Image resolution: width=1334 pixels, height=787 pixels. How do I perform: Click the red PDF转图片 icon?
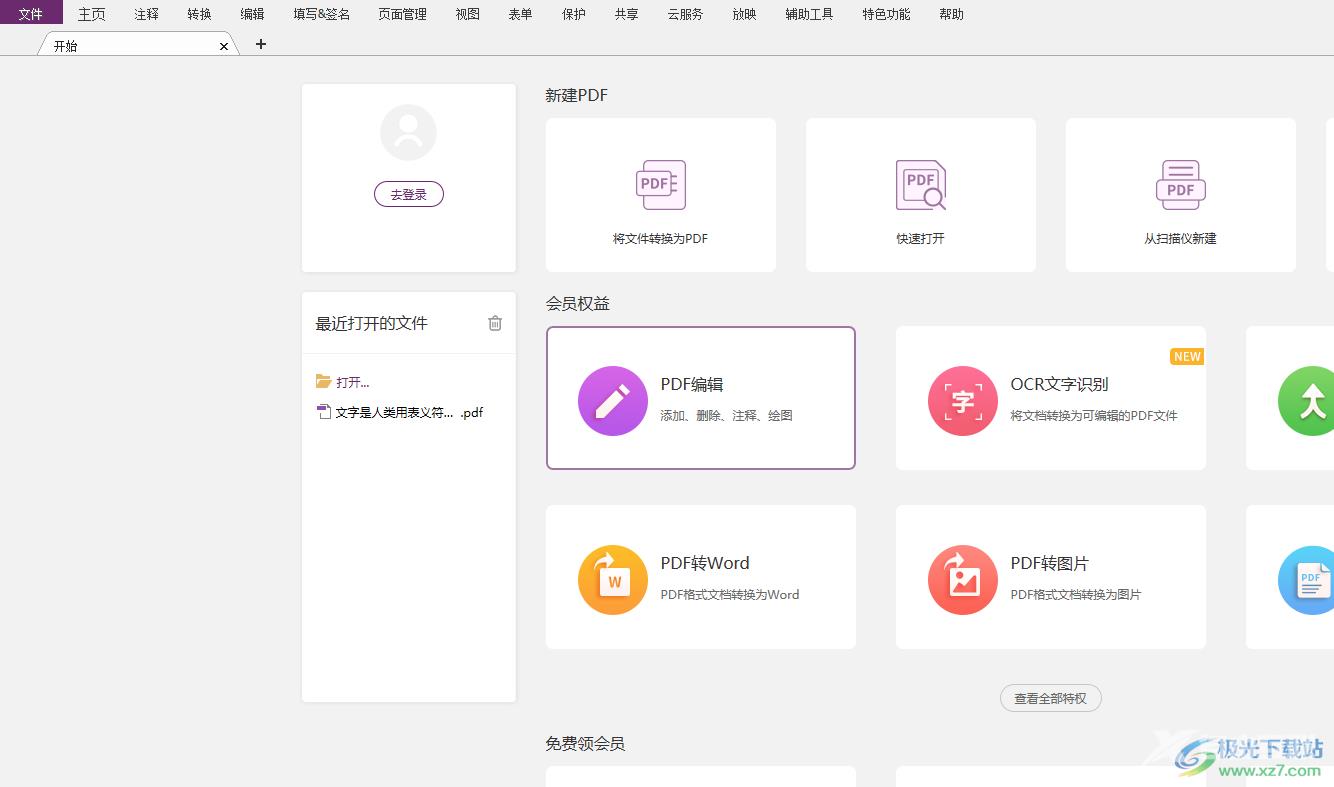[963, 580]
